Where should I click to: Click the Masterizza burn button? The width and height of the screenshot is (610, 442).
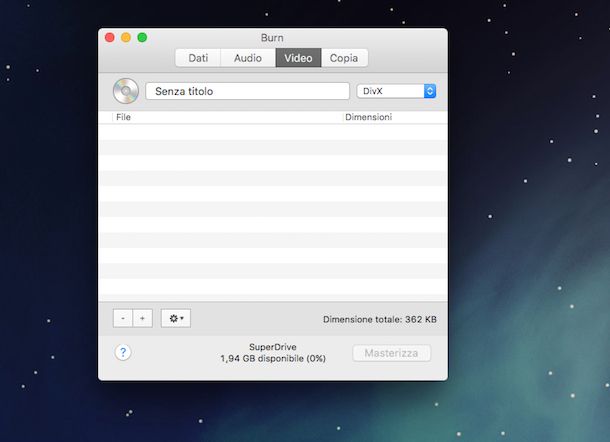[x=391, y=353]
